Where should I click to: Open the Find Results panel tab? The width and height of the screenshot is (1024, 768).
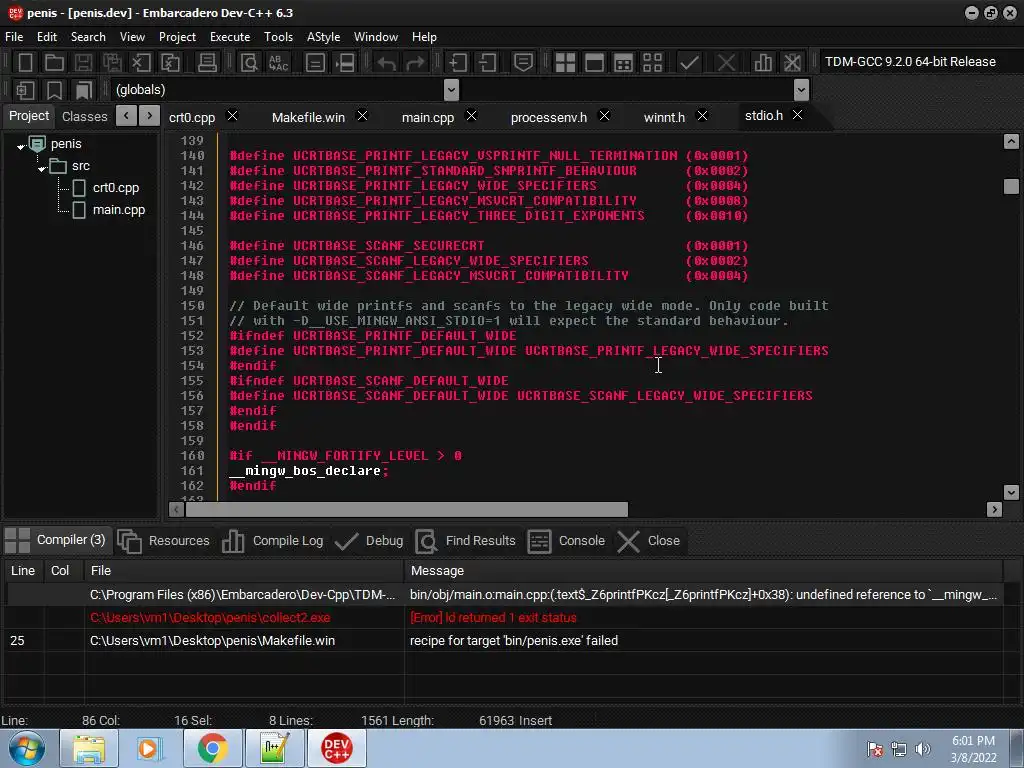(x=466, y=541)
